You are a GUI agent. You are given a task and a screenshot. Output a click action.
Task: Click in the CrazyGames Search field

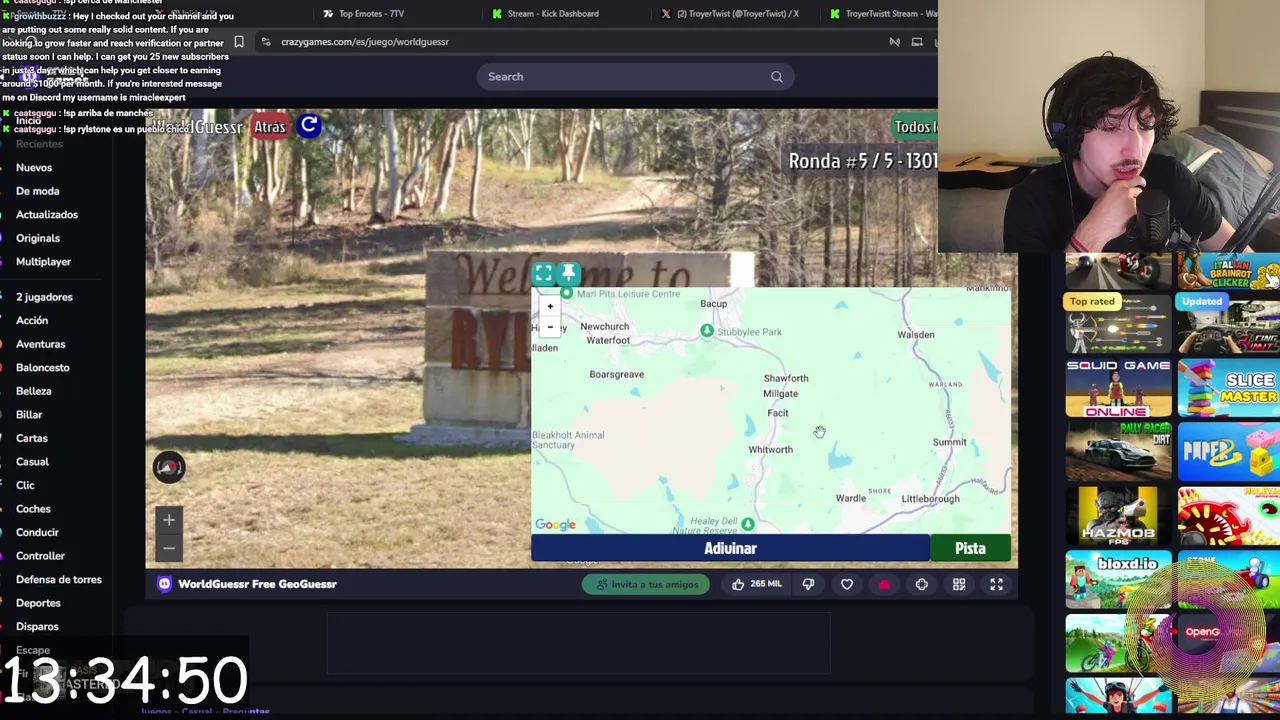(x=635, y=77)
